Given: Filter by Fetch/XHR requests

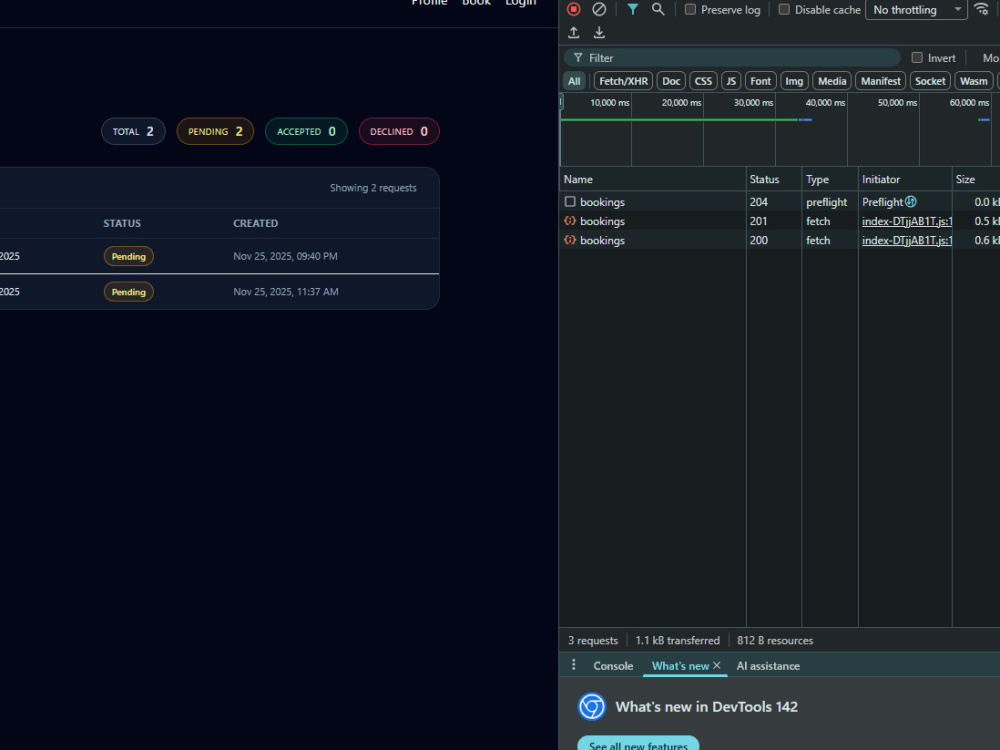Looking at the screenshot, I should [623, 81].
